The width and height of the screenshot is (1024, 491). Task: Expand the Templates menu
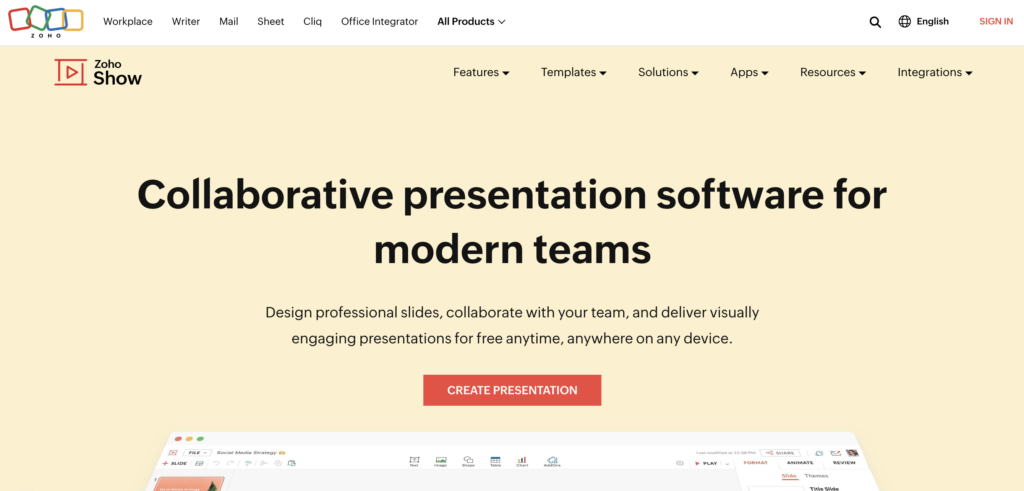tap(573, 72)
